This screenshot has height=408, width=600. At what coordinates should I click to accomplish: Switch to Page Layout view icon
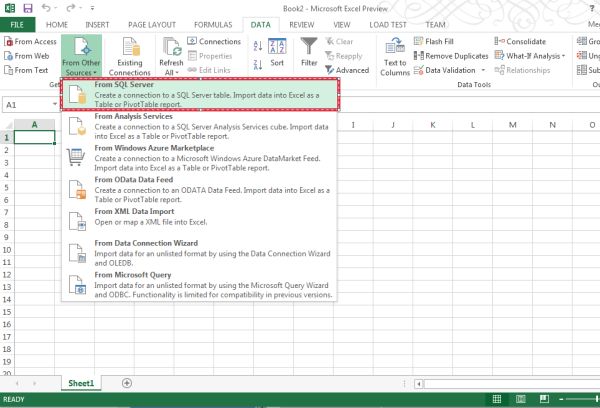(x=521, y=399)
